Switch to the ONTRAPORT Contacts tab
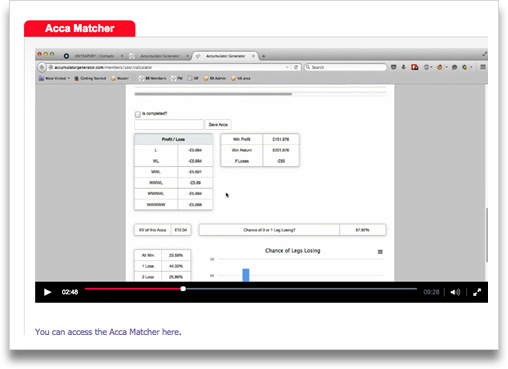This screenshot has width=508, height=369. [x=94, y=56]
